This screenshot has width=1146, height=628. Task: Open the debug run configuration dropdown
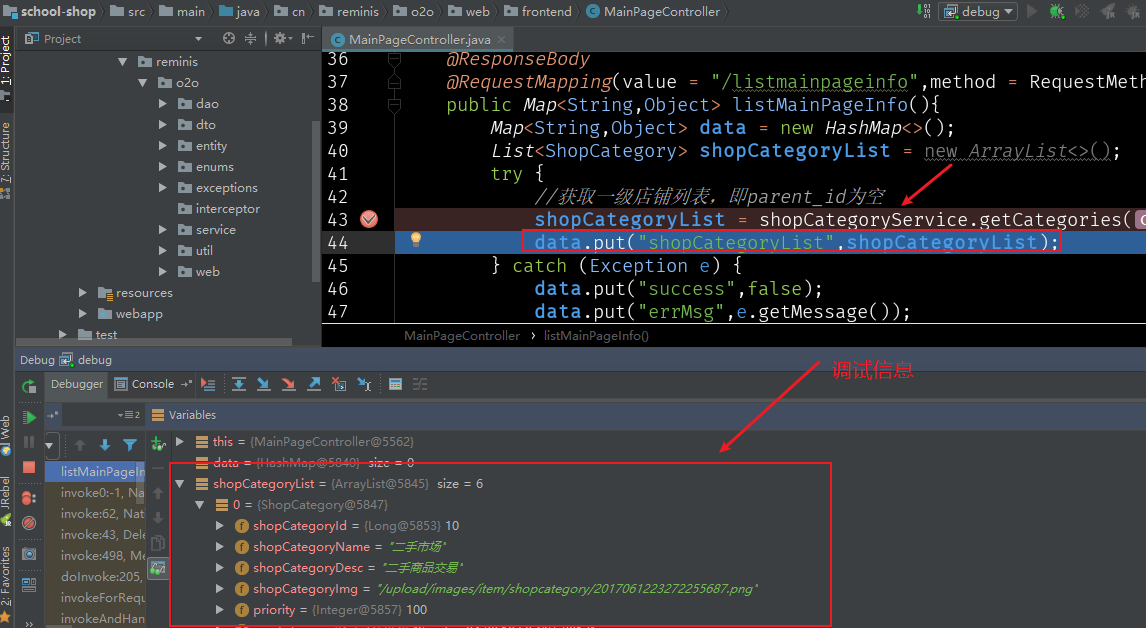tap(978, 11)
